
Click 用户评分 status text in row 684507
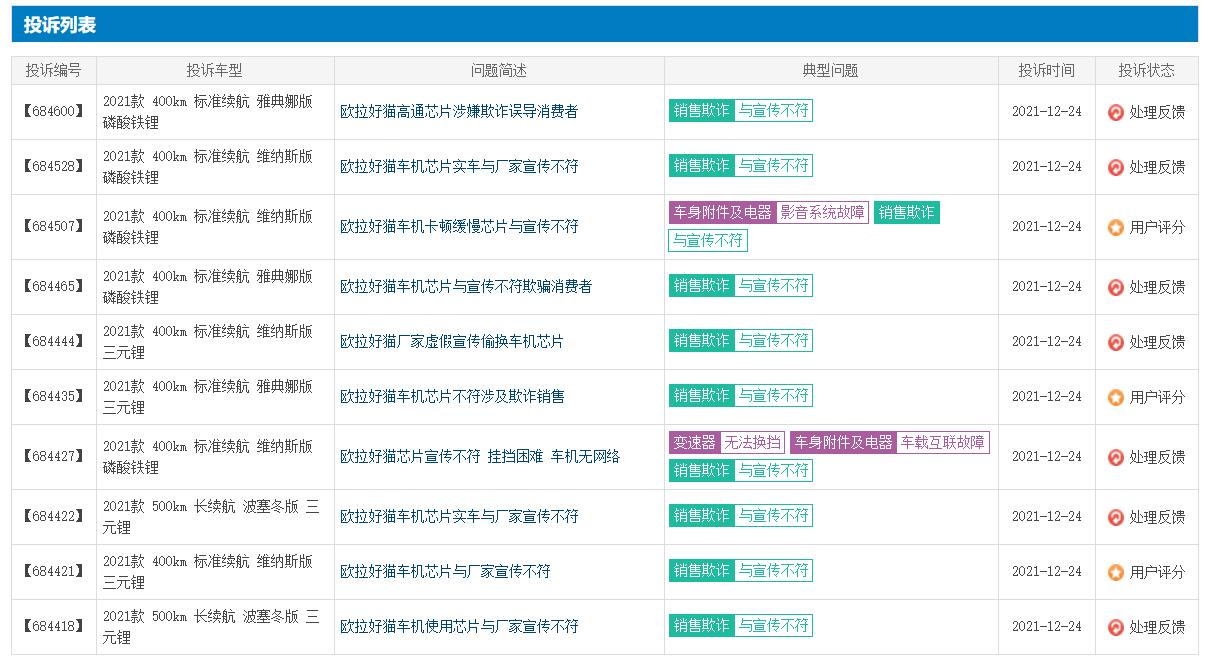click(1157, 227)
